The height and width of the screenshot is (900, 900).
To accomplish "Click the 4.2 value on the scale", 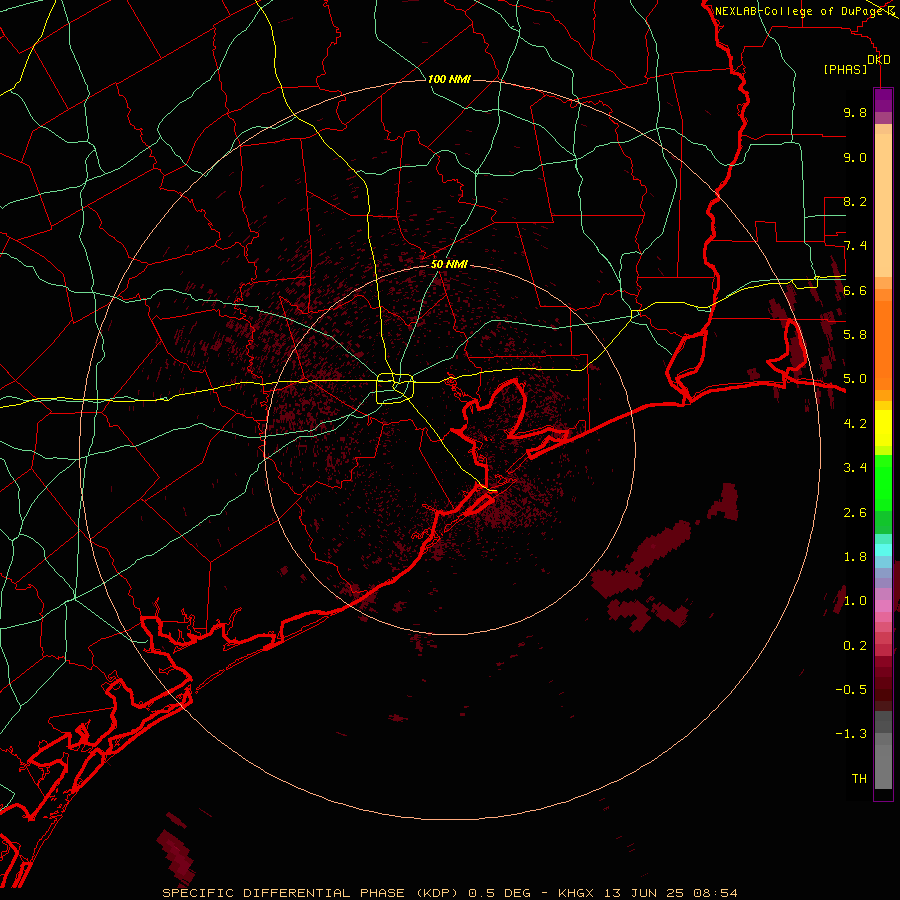I will pyautogui.click(x=855, y=424).
